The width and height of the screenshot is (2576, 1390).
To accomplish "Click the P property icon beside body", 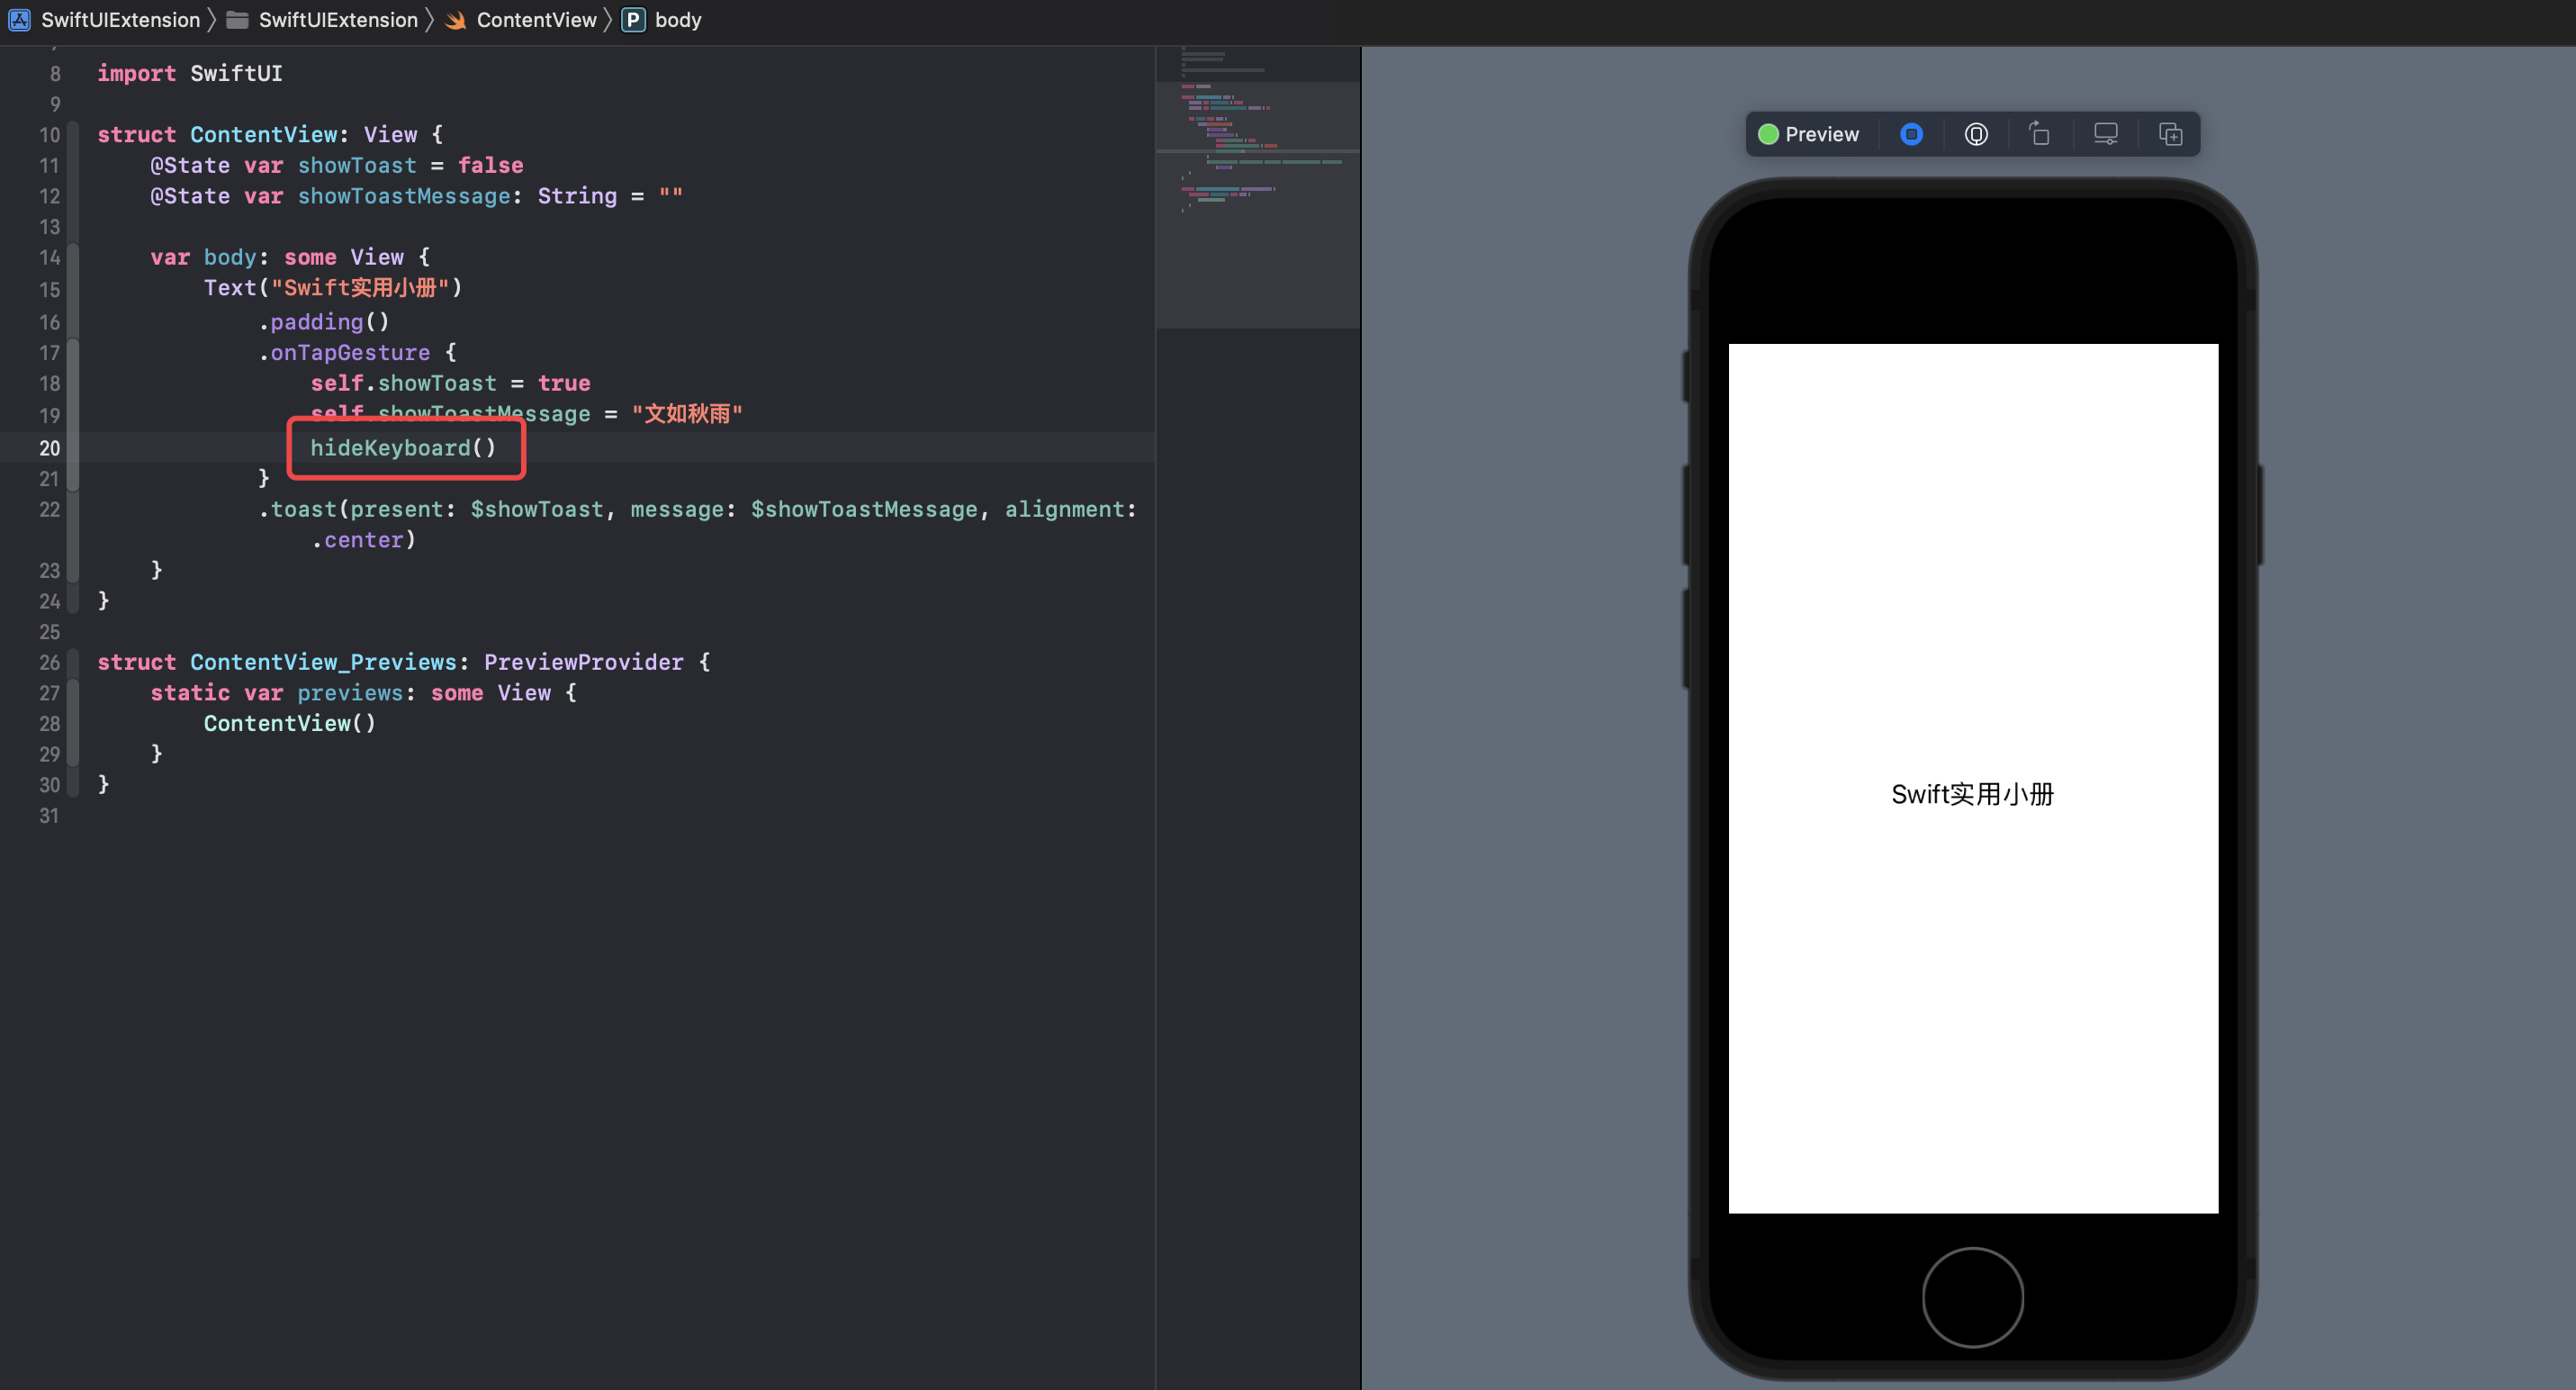I will [633, 20].
